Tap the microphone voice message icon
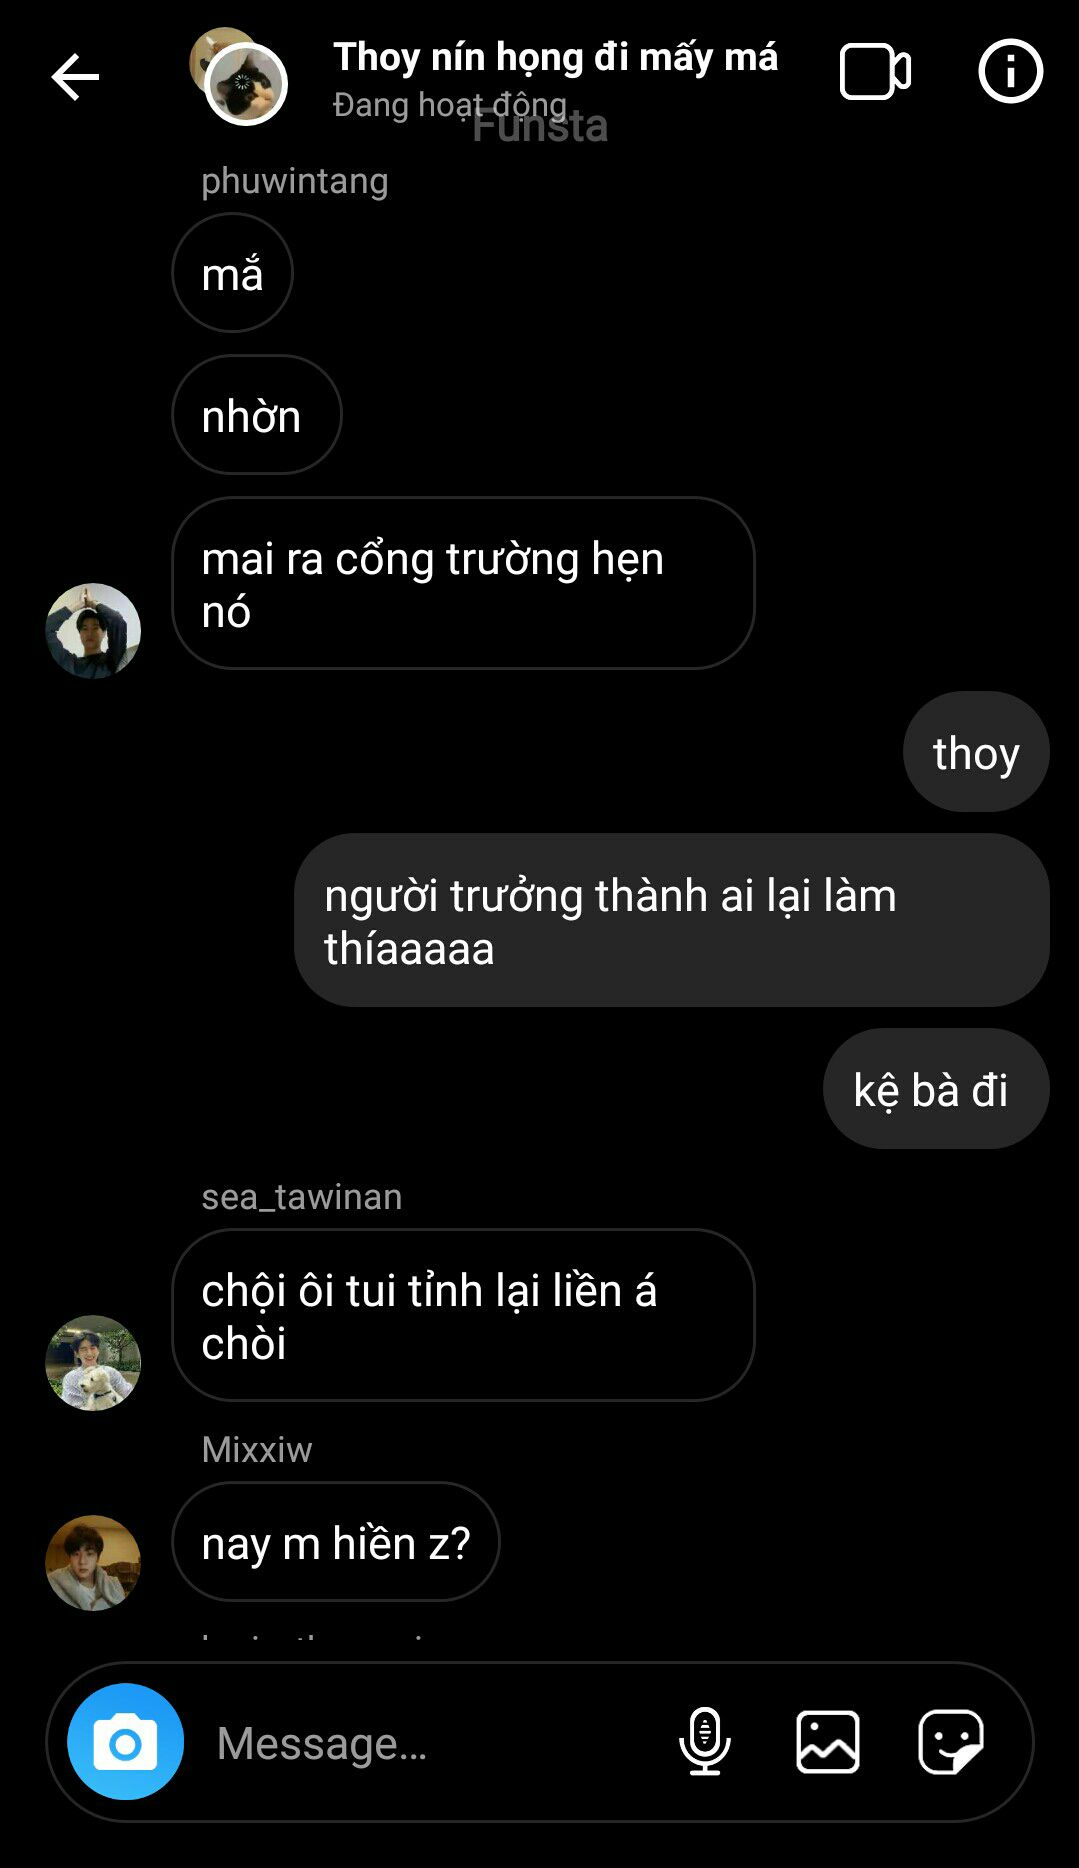Viewport: 1079px width, 1868px height. tap(705, 1741)
